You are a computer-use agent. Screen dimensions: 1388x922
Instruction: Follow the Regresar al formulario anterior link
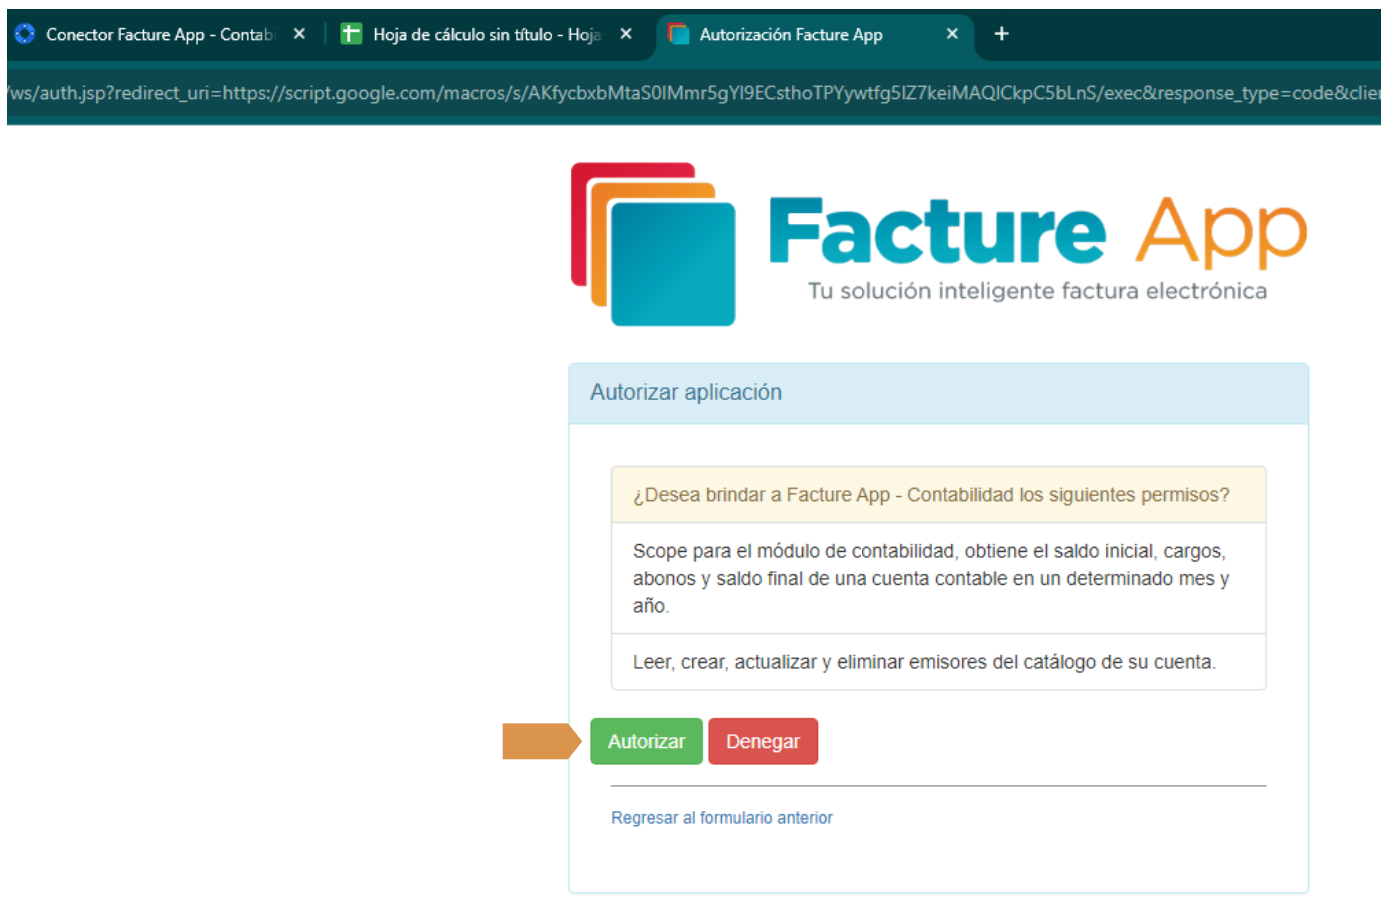pos(721,818)
